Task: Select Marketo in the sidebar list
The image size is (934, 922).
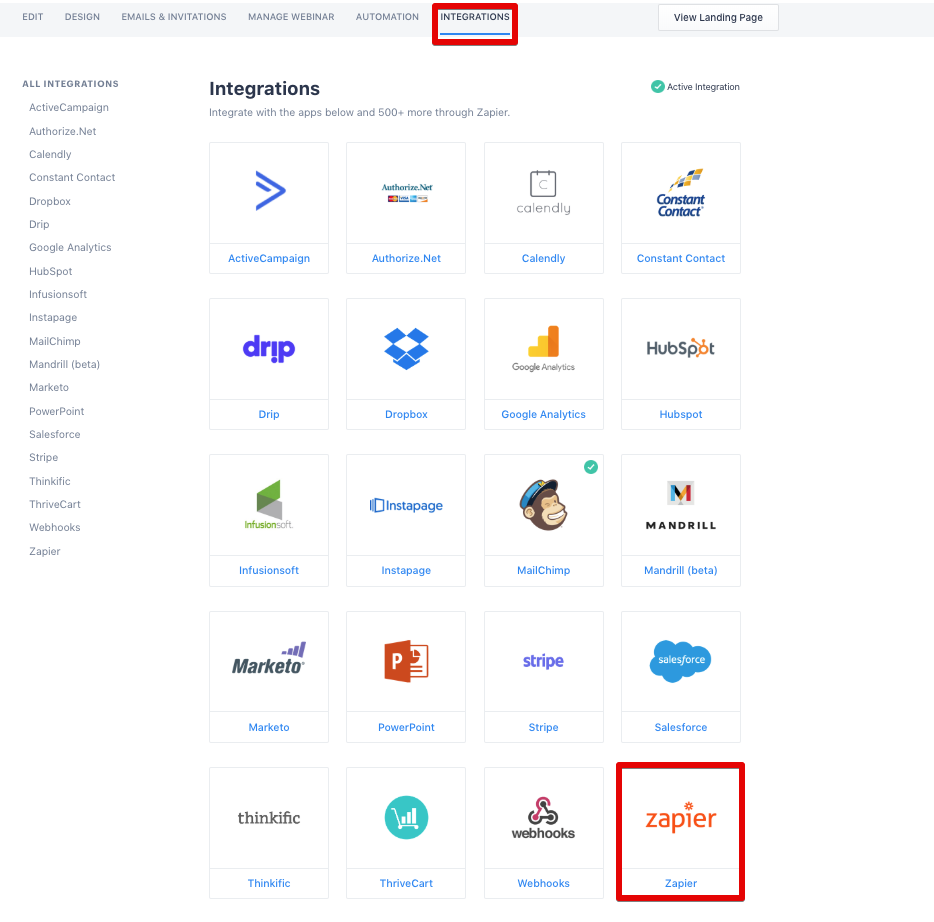Action: (x=49, y=388)
